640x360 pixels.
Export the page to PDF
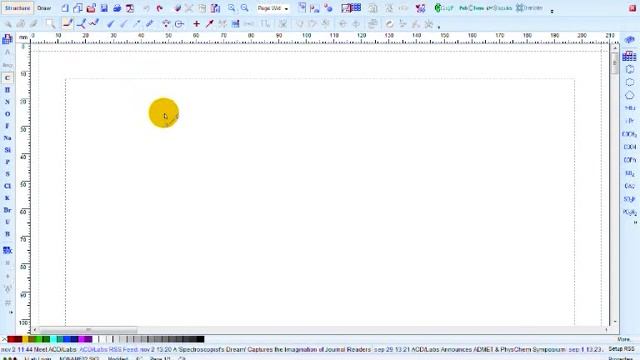[x=130, y=8]
